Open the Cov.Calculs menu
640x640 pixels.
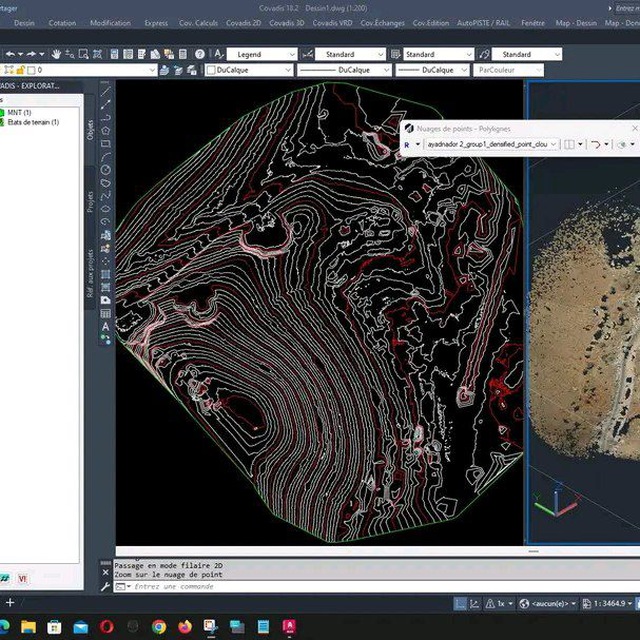[198, 23]
